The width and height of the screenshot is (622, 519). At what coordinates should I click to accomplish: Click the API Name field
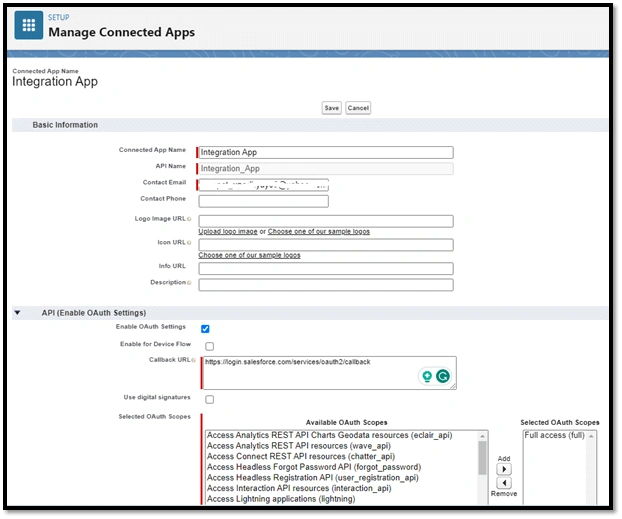point(326,169)
